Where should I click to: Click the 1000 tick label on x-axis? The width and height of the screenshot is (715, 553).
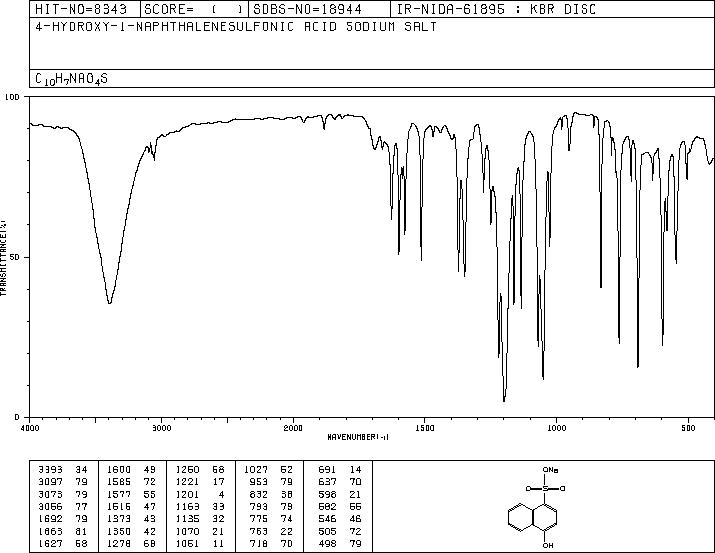click(x=556, y=428)
